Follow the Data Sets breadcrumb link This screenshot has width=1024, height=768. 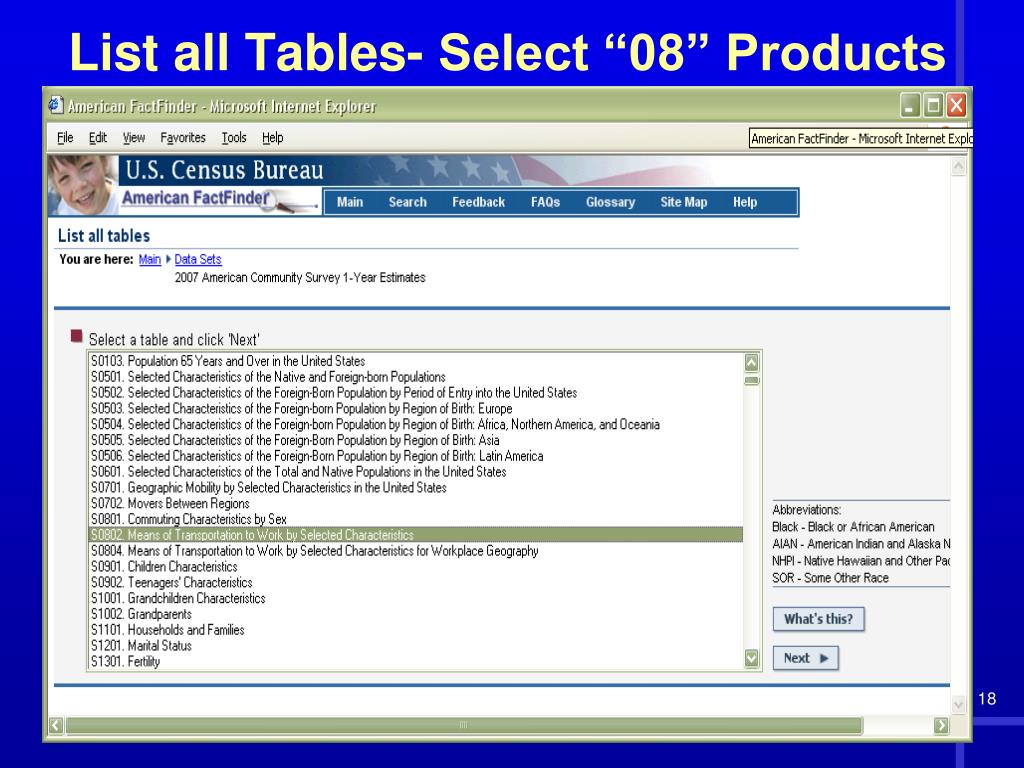[x=198, y=259]
